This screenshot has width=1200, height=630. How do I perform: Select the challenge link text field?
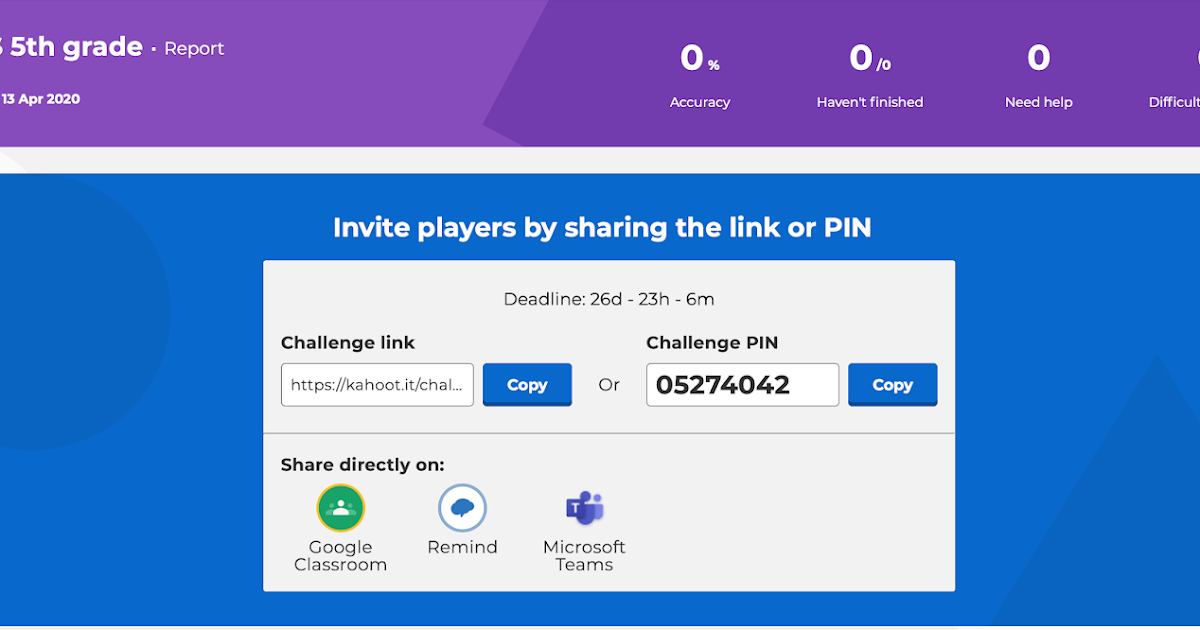[377, 384]
